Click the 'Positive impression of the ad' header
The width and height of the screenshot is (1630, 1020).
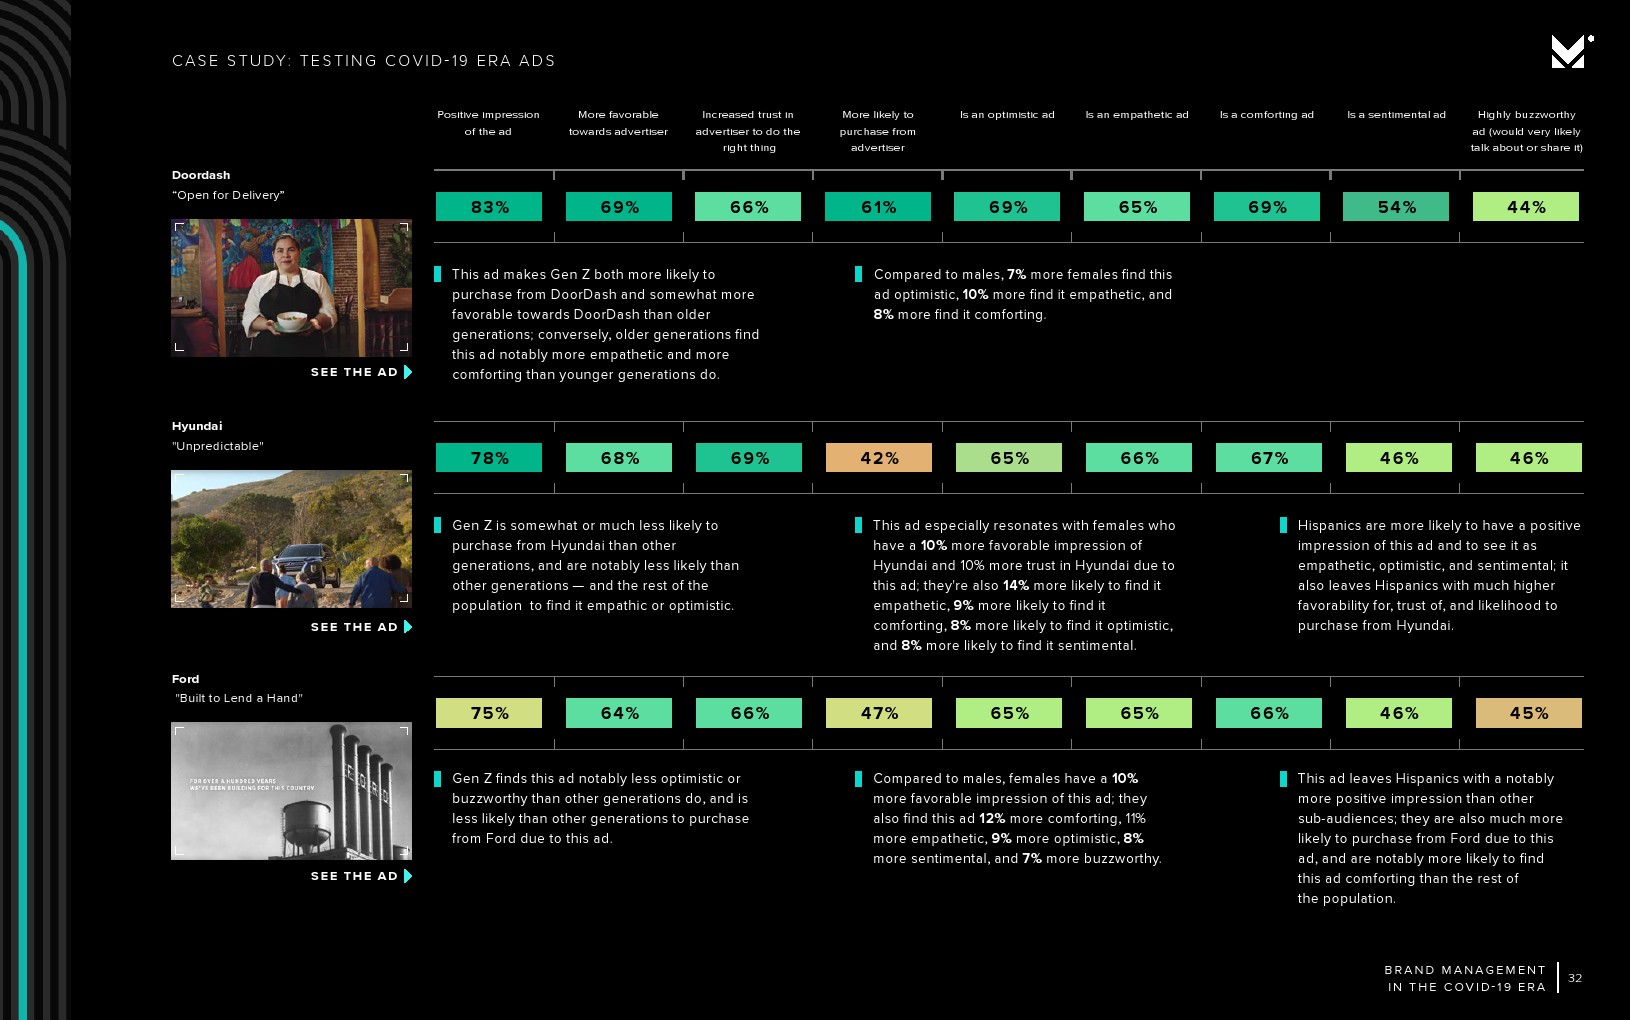[x=488, y=123]
